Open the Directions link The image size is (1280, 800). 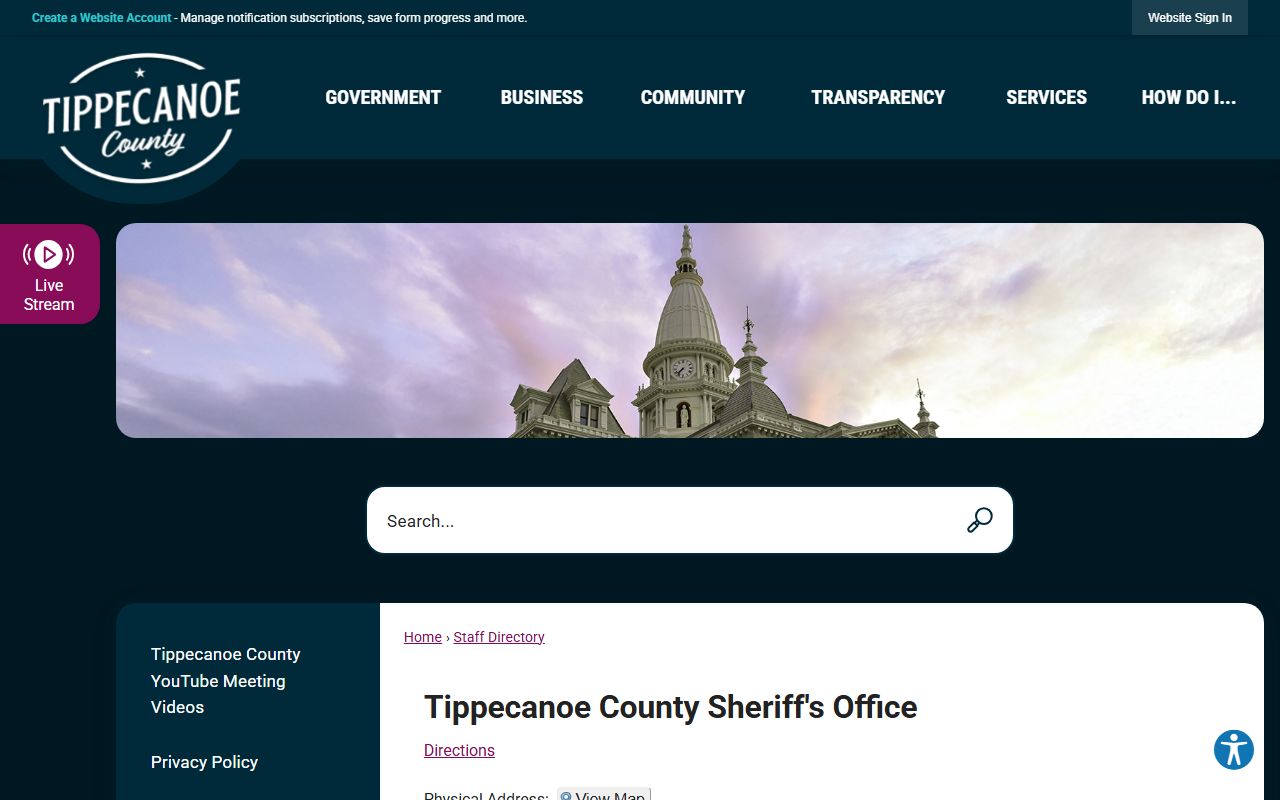pyautogui.click(x=459, y=750)
